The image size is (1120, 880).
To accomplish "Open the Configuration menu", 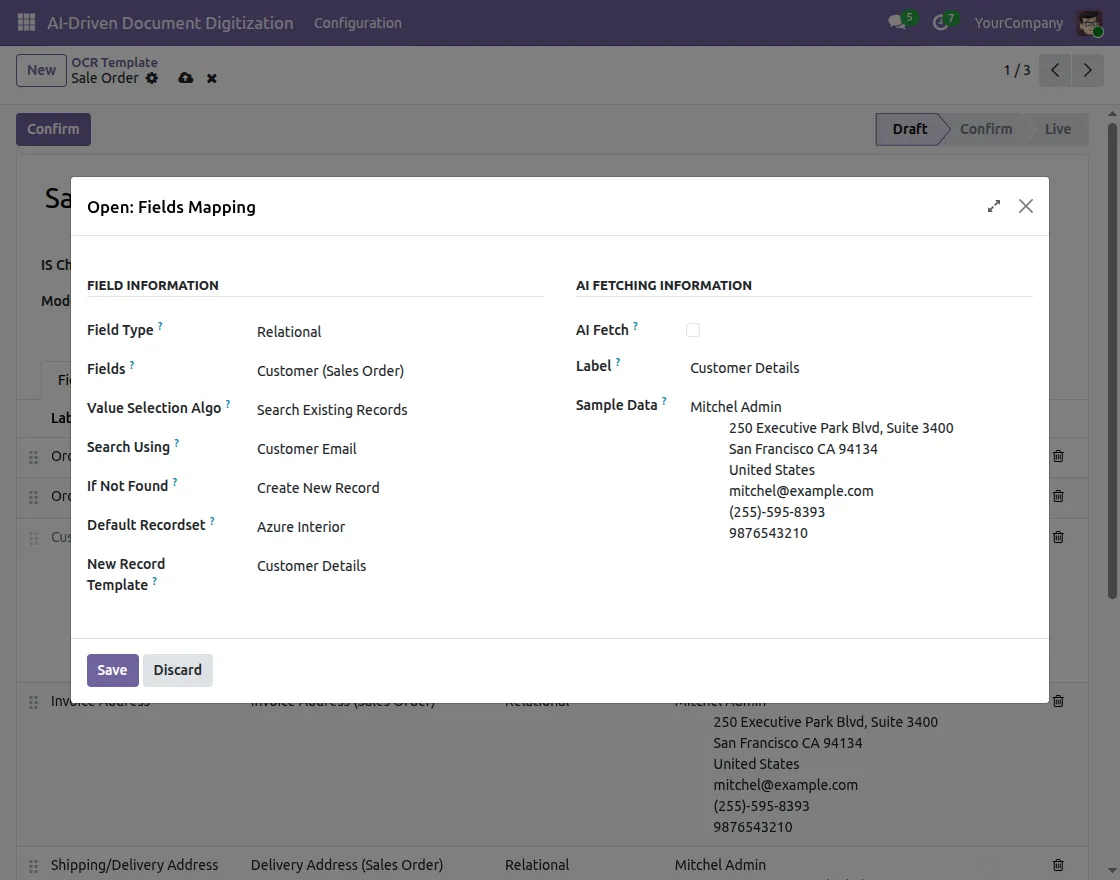I will coord(358,23).
